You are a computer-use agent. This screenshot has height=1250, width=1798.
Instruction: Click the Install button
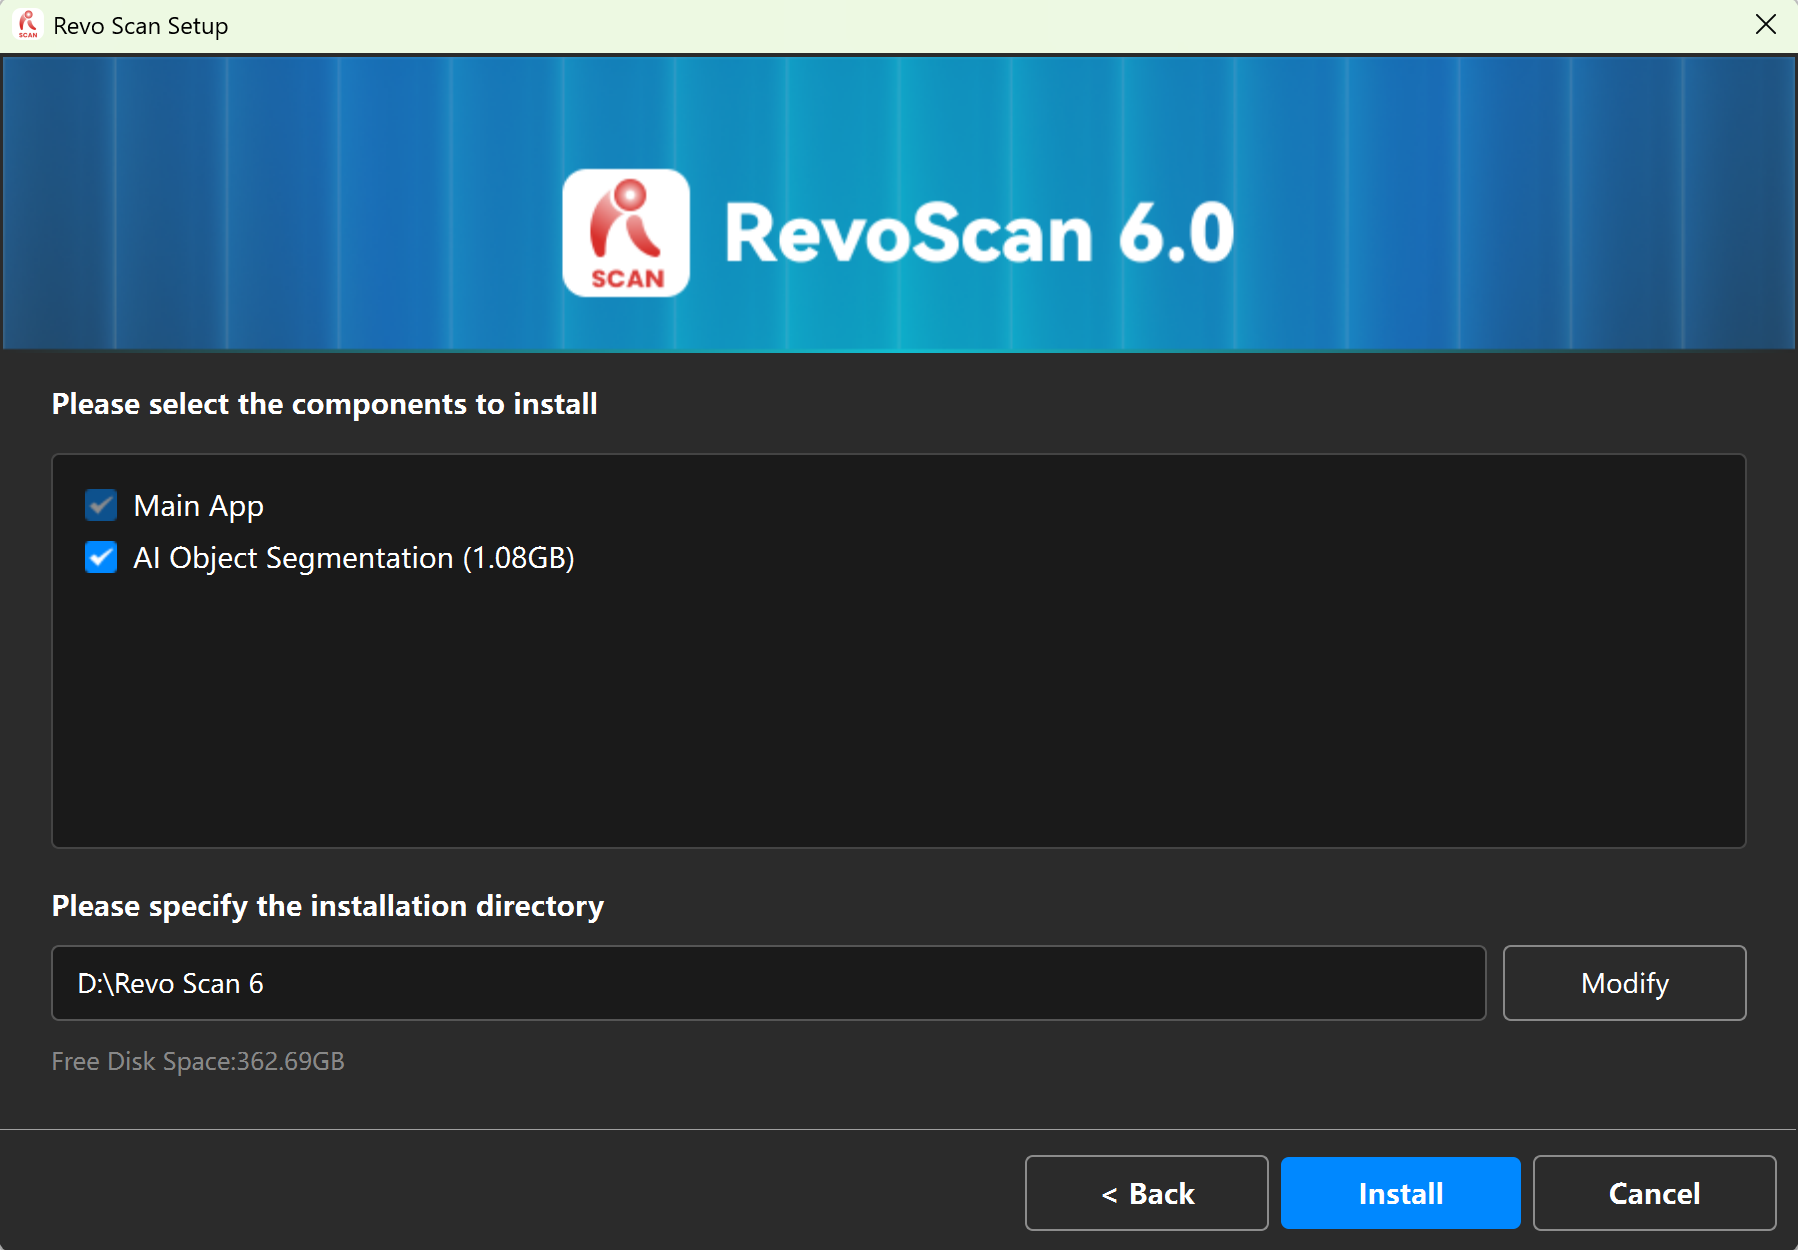(x=1400, y=1193)
